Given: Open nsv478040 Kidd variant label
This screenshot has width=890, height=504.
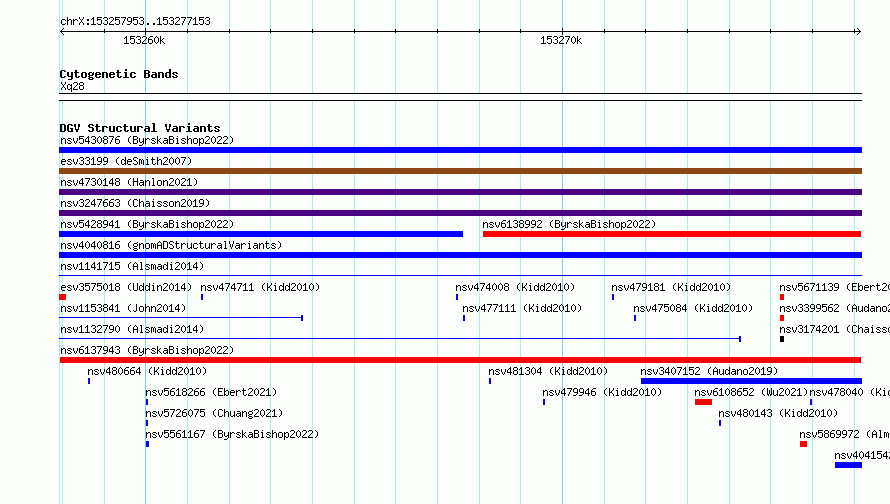Looking at the screenshot, I should tap(850, 392).
